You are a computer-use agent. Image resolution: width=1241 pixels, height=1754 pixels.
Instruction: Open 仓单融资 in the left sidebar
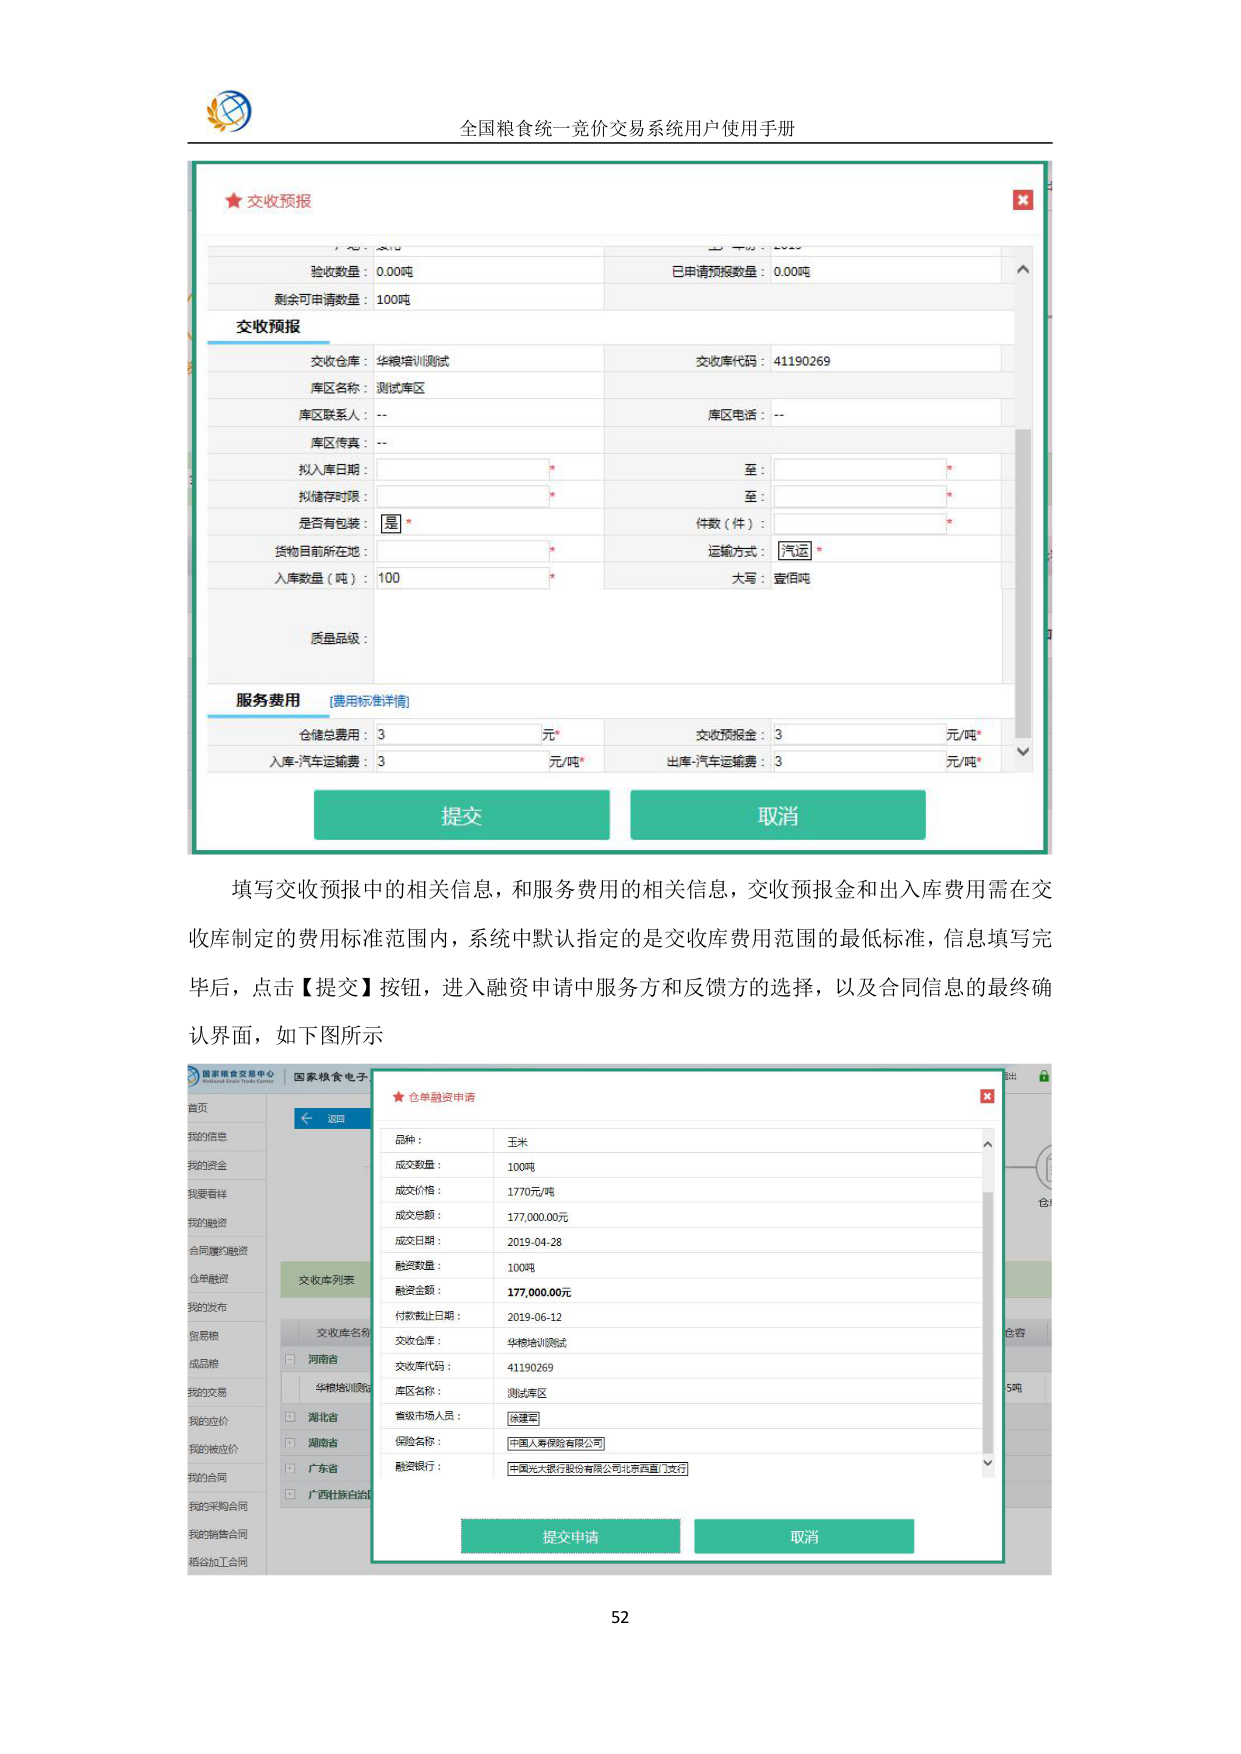[x=209, y=1279]
